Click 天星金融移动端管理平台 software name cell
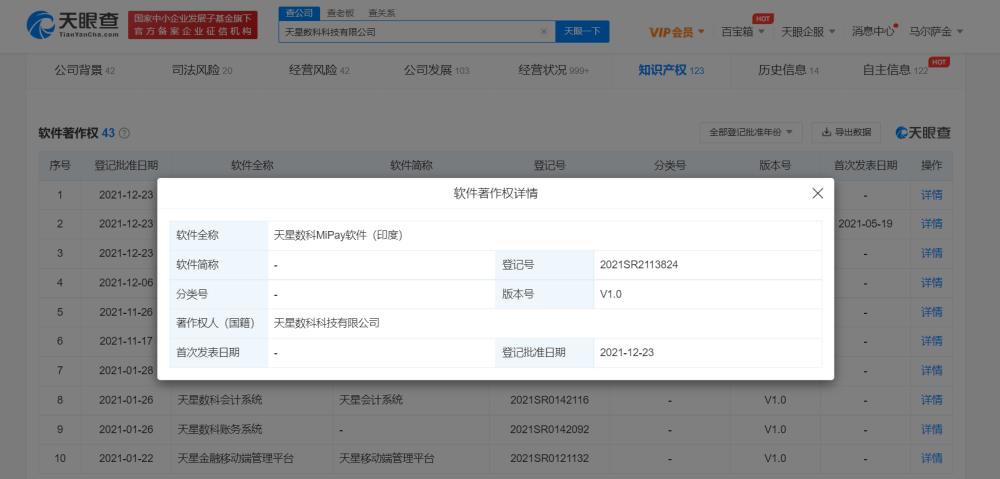This screenshot has width=1000, height=479. point(236,458)
